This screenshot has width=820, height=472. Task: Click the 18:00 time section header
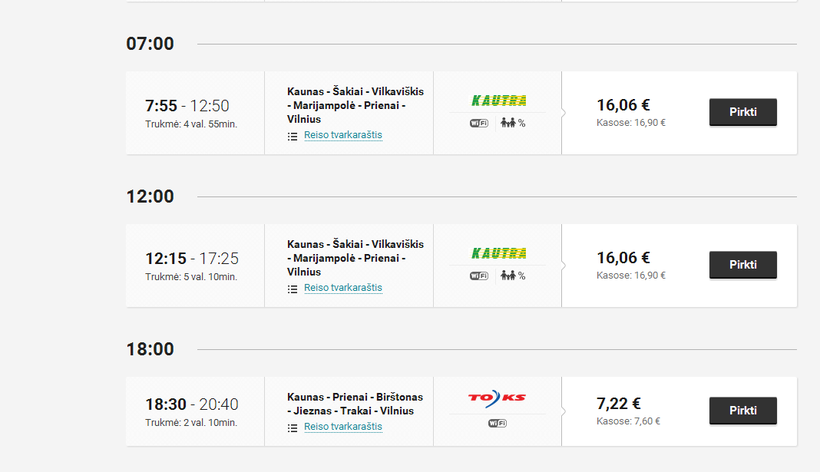[x=150, y=350]
